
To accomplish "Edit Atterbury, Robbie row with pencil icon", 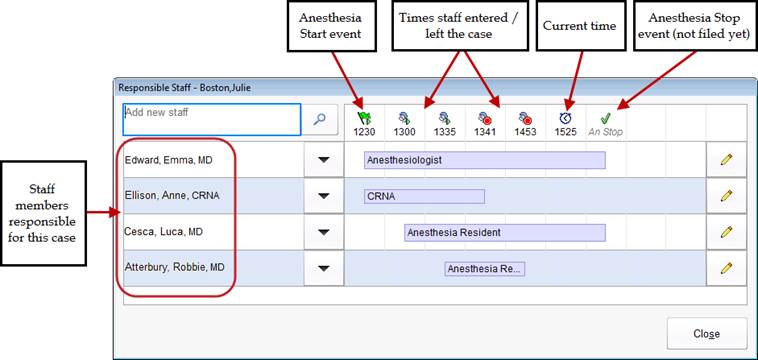I will point(726,268).
